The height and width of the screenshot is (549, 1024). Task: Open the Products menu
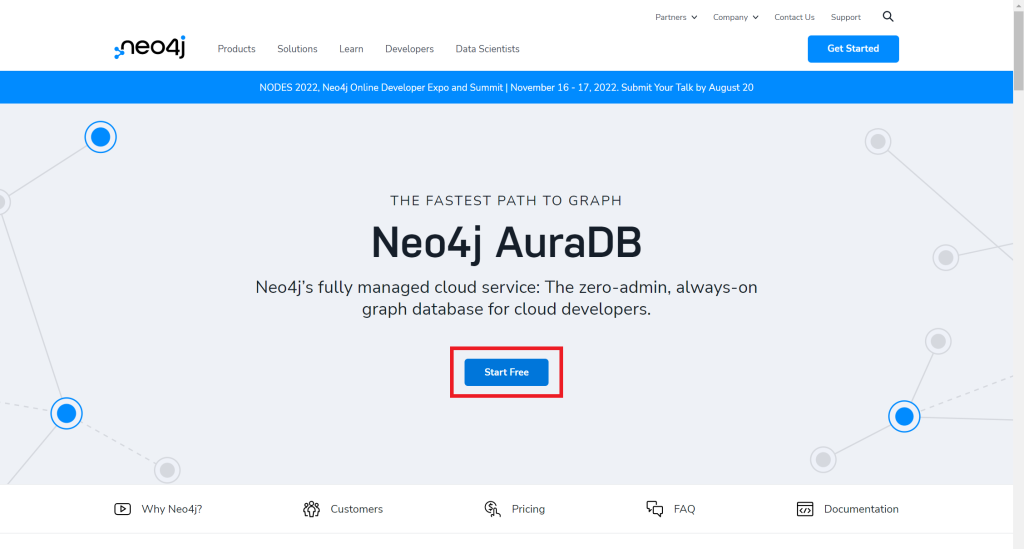pos(236,49)
